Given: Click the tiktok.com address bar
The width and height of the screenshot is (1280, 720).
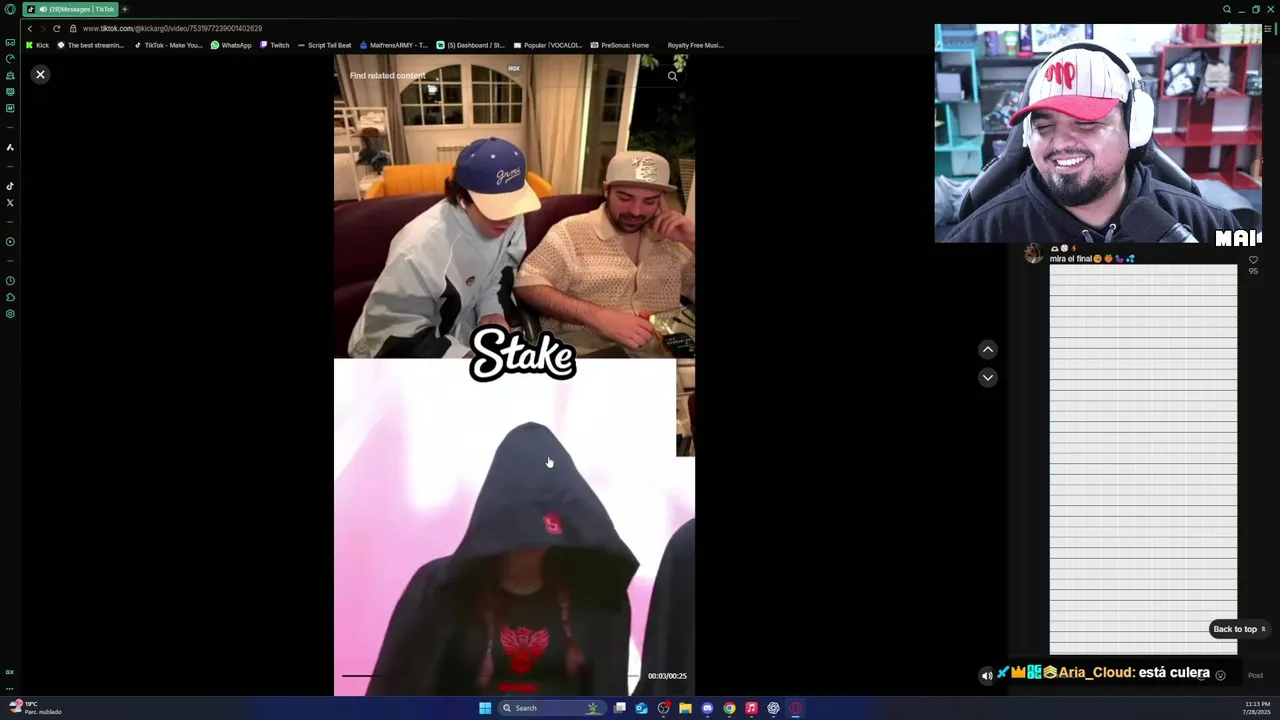Looking at the screenshot, I should (172, 28).
